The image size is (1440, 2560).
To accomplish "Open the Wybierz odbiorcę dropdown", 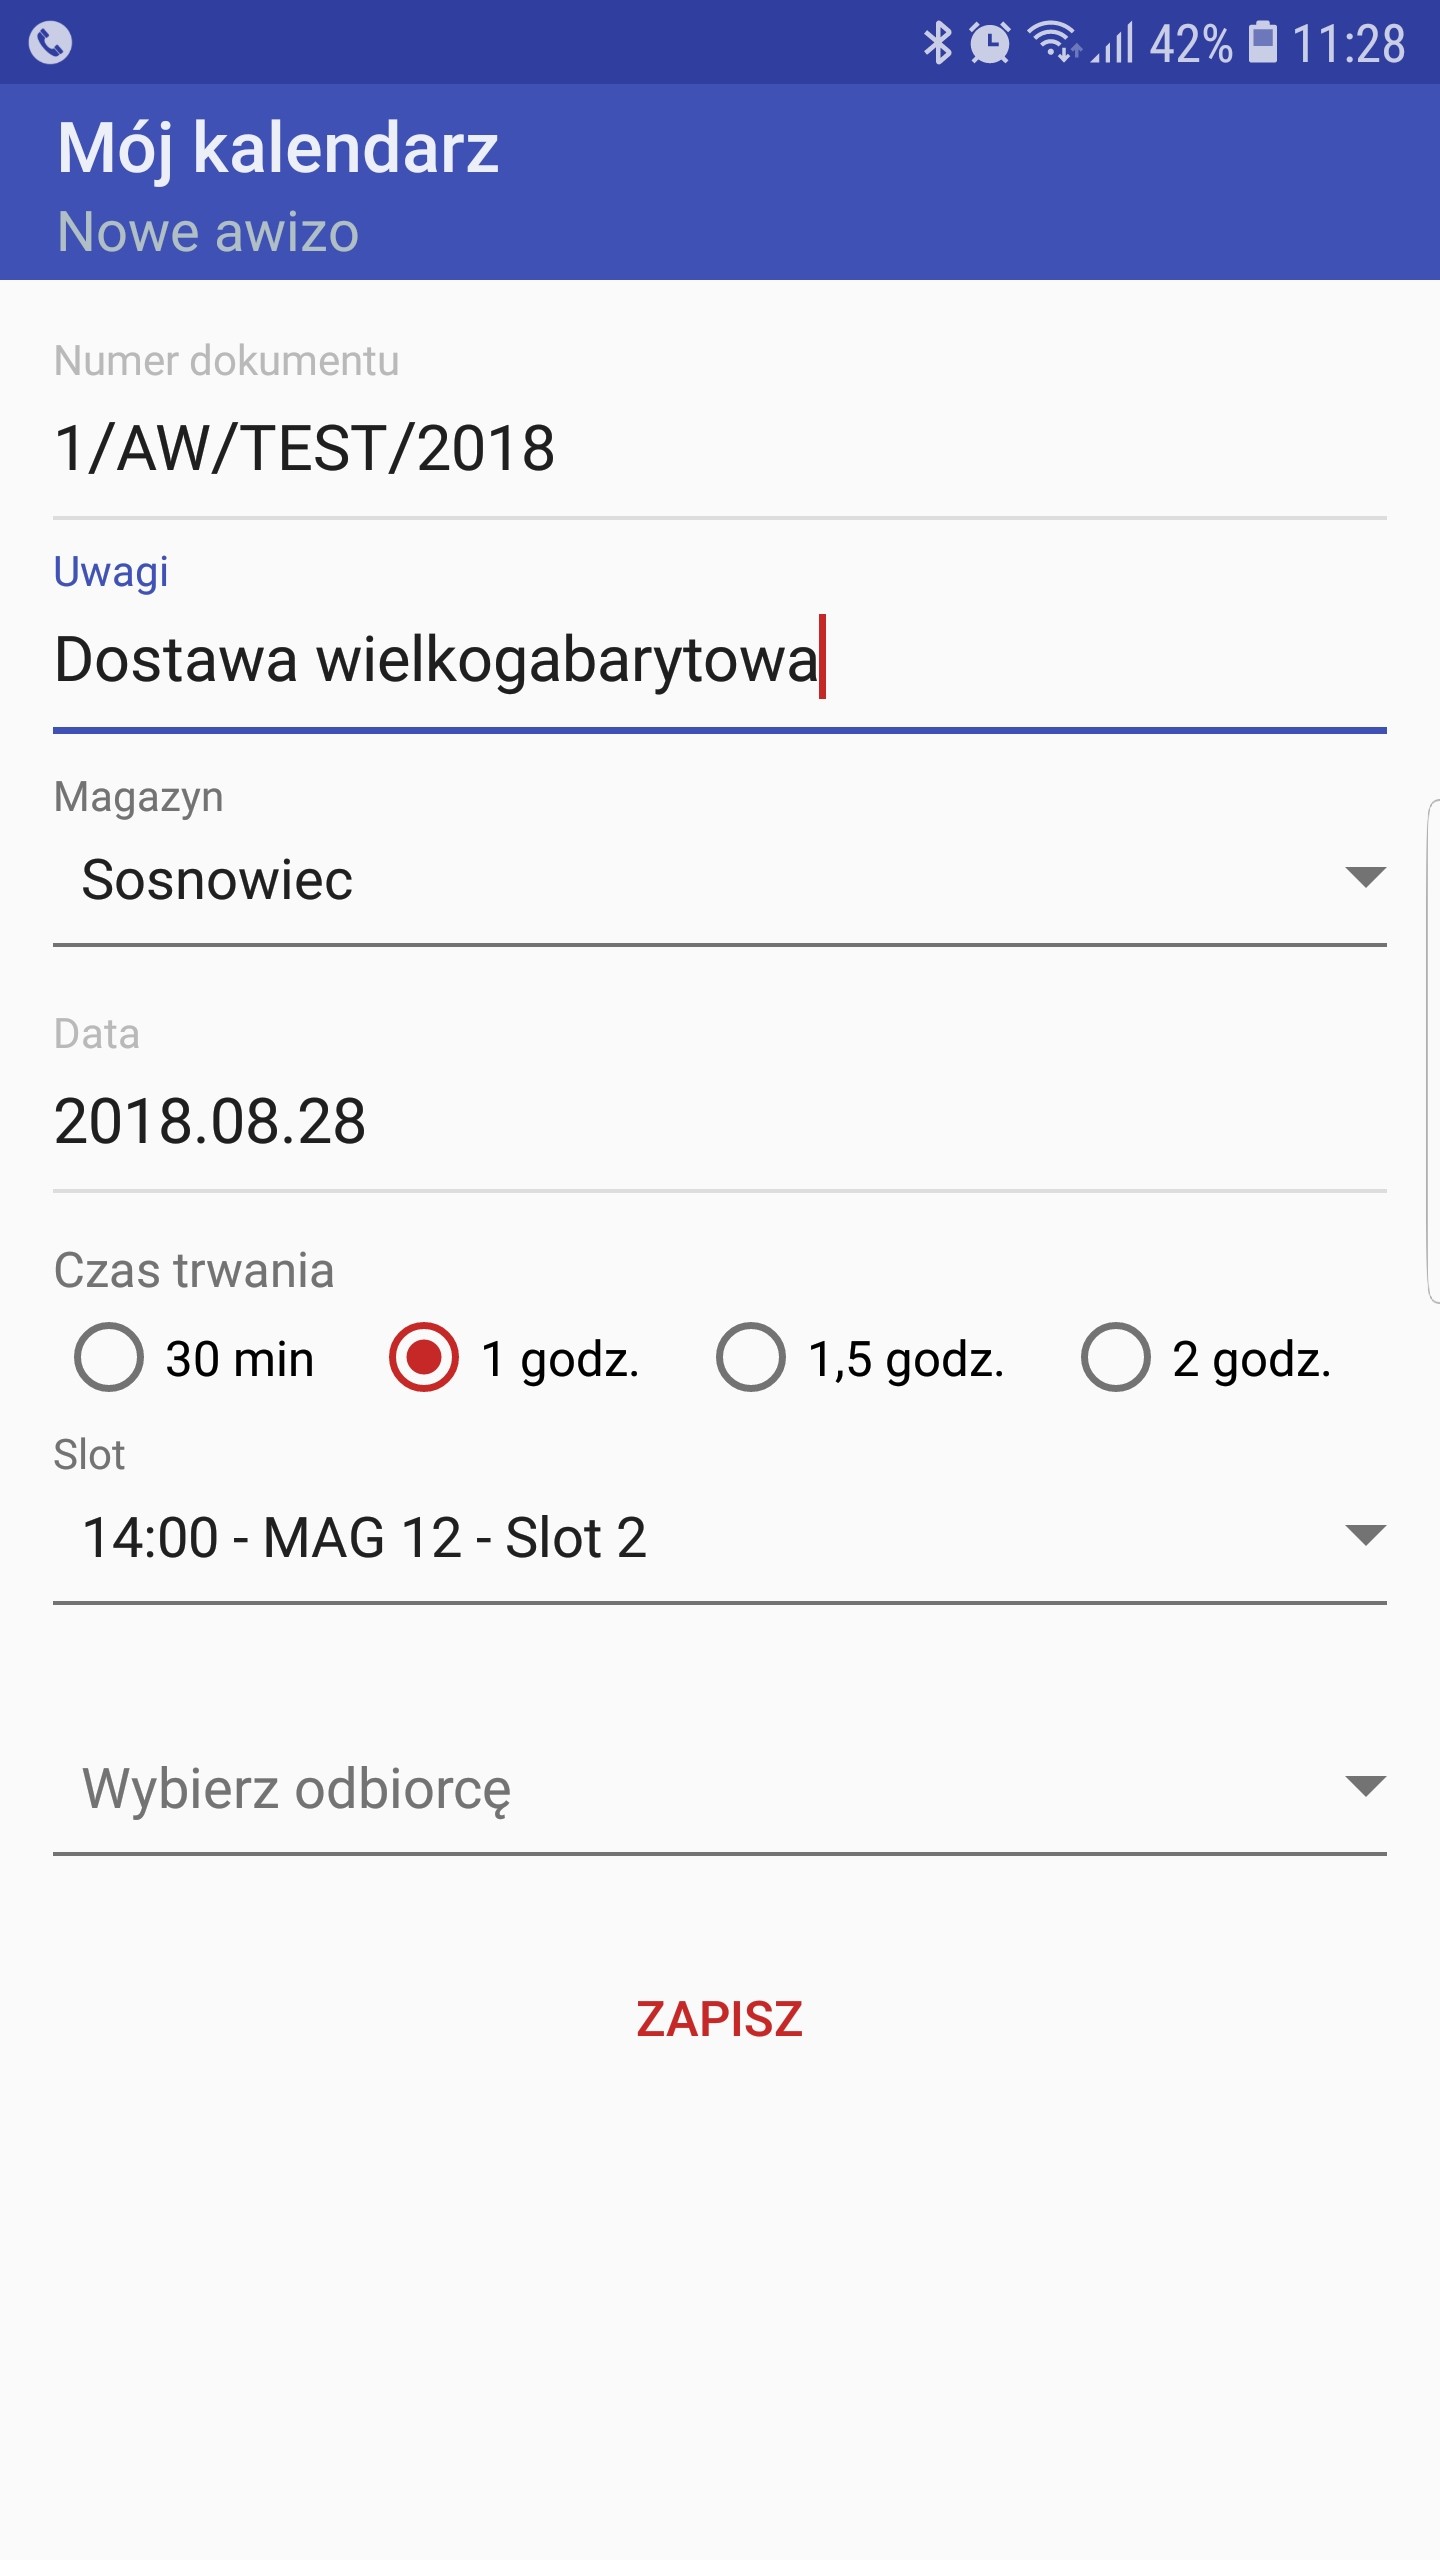I will tap(720, 1788).
